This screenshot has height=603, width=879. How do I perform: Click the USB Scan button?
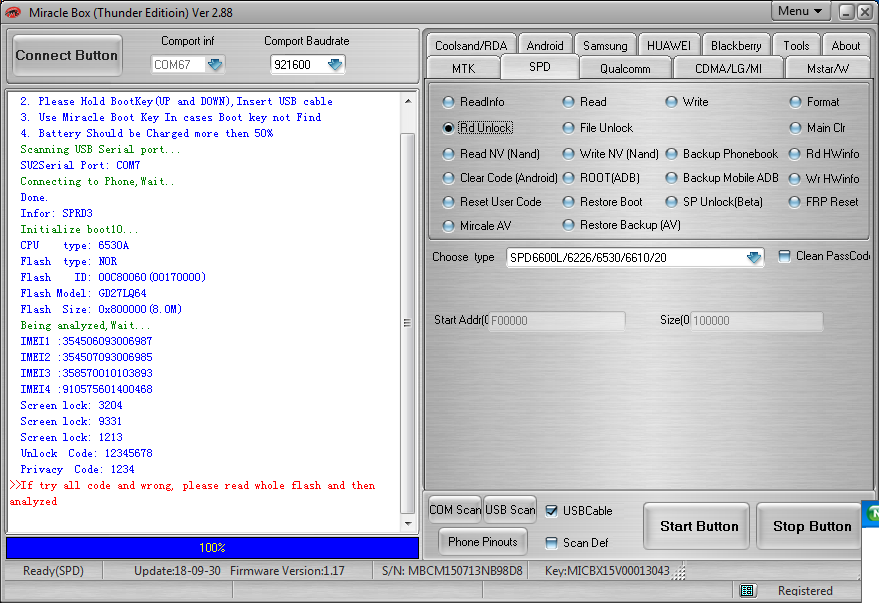coord(510,509)
